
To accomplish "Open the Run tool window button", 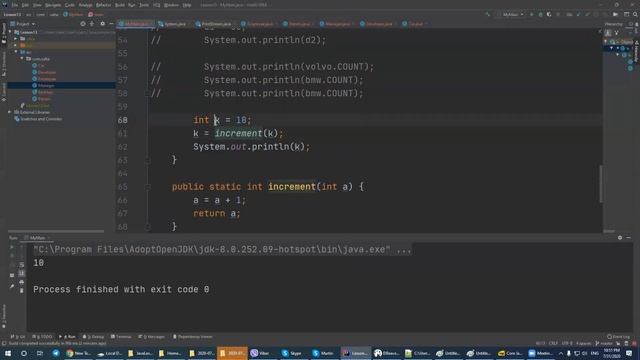I will [x=68, y=337].
